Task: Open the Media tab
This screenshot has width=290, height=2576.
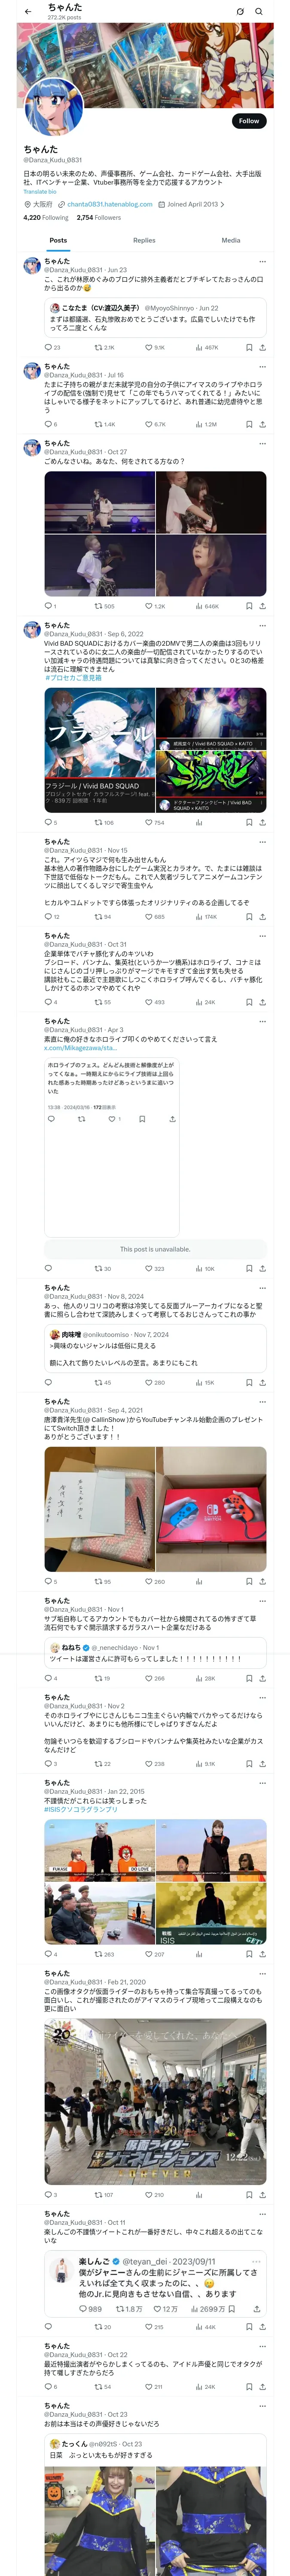Action: (x=231, y=240)
